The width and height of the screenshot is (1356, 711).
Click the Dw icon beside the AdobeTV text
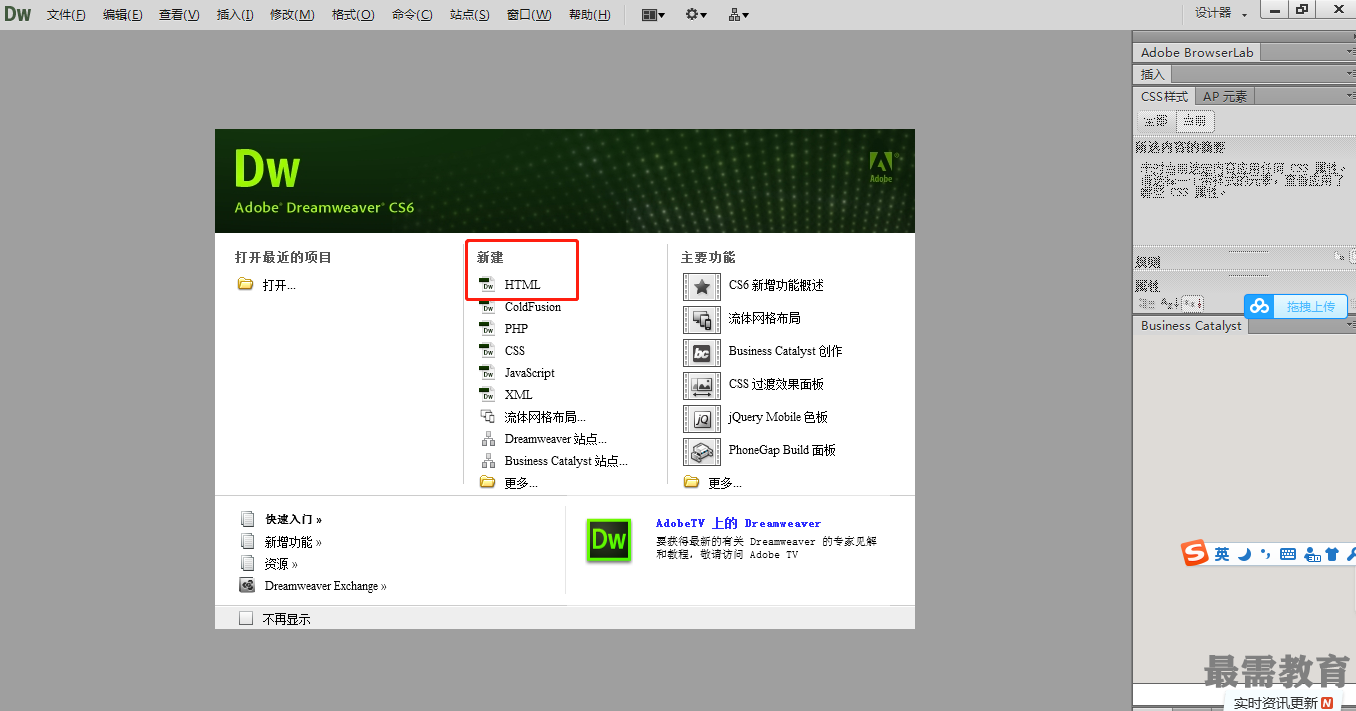(609, 541)
